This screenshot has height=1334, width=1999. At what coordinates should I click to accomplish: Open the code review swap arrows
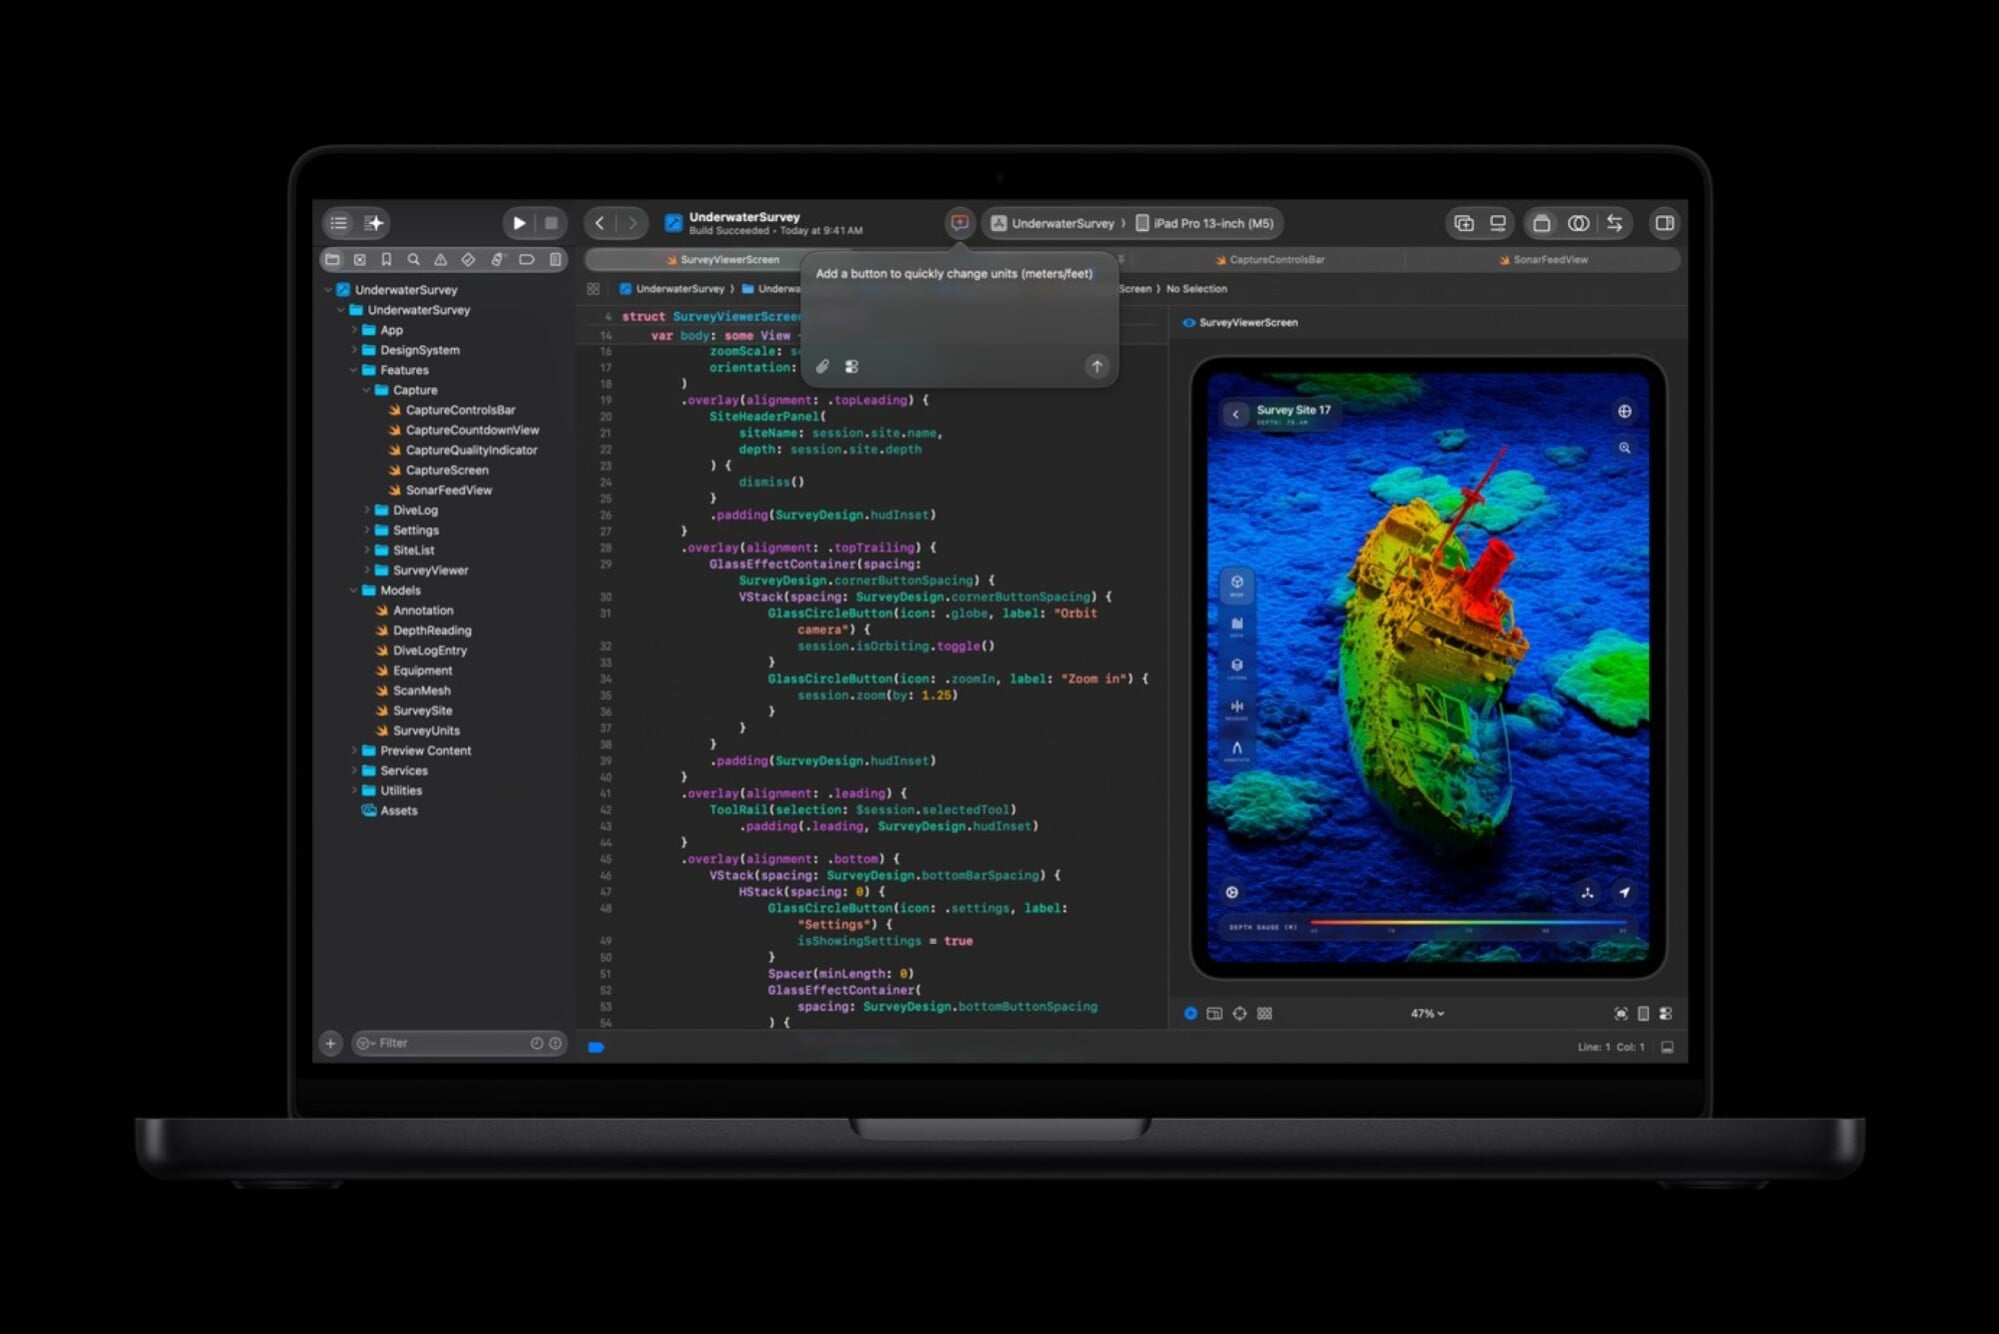(1614, 223)
